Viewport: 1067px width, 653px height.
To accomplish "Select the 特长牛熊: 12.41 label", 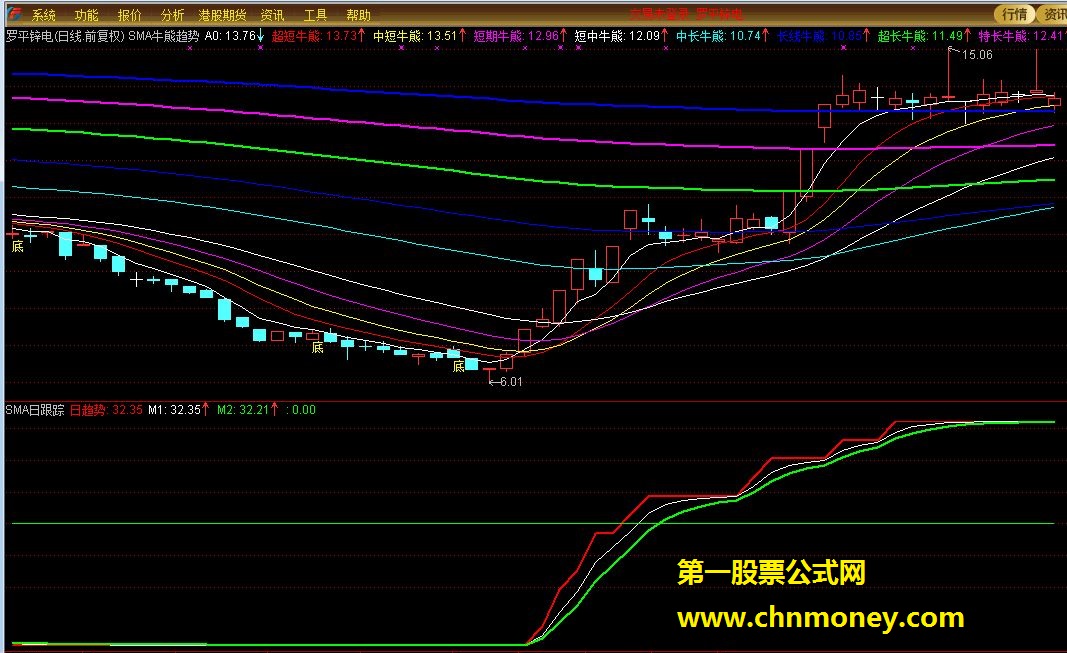I will tap(1022, 36).
